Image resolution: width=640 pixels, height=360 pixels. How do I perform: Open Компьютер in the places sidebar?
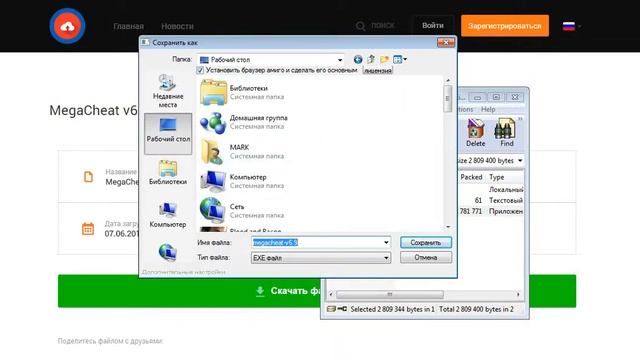(168, 216)
